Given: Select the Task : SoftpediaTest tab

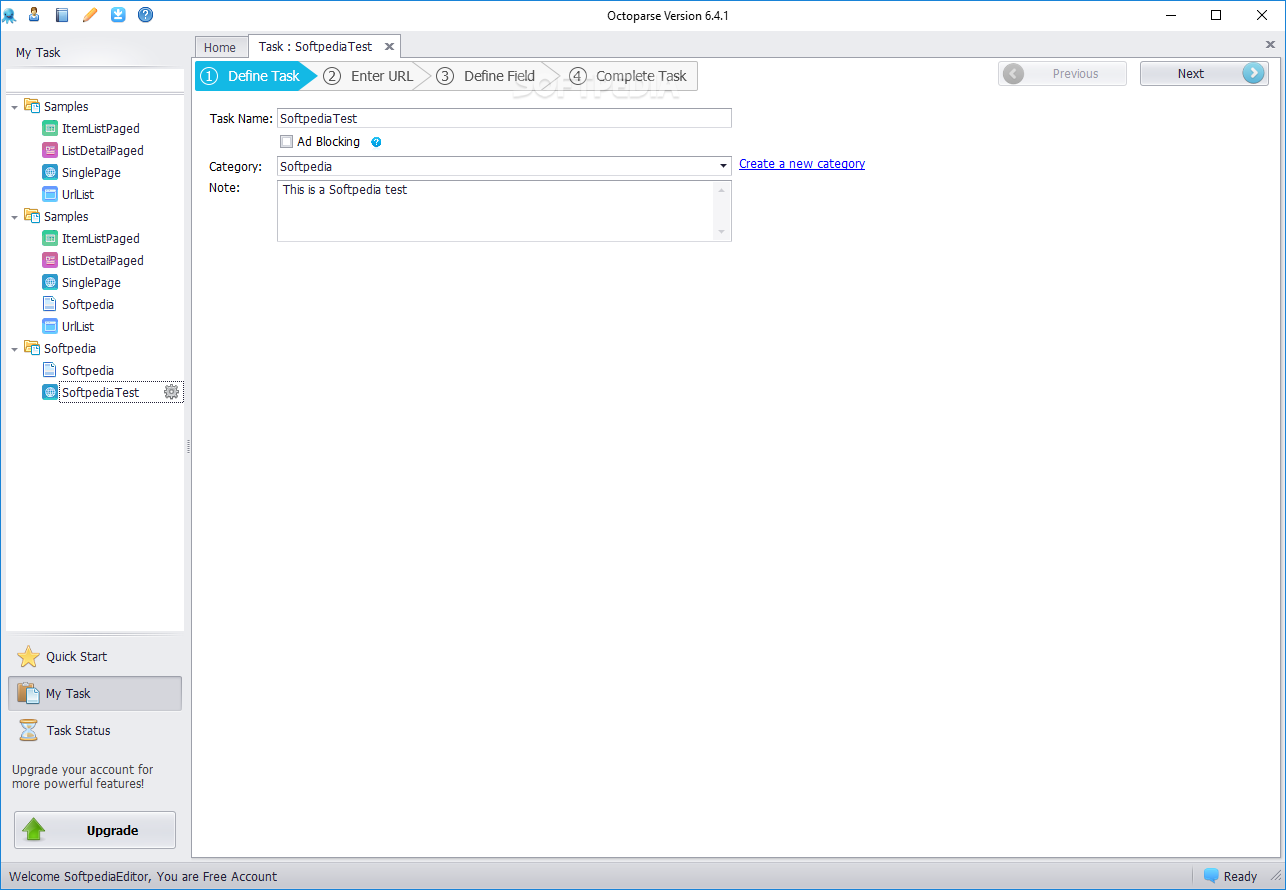Looking at the screenshot, I should tap(315, 46).
